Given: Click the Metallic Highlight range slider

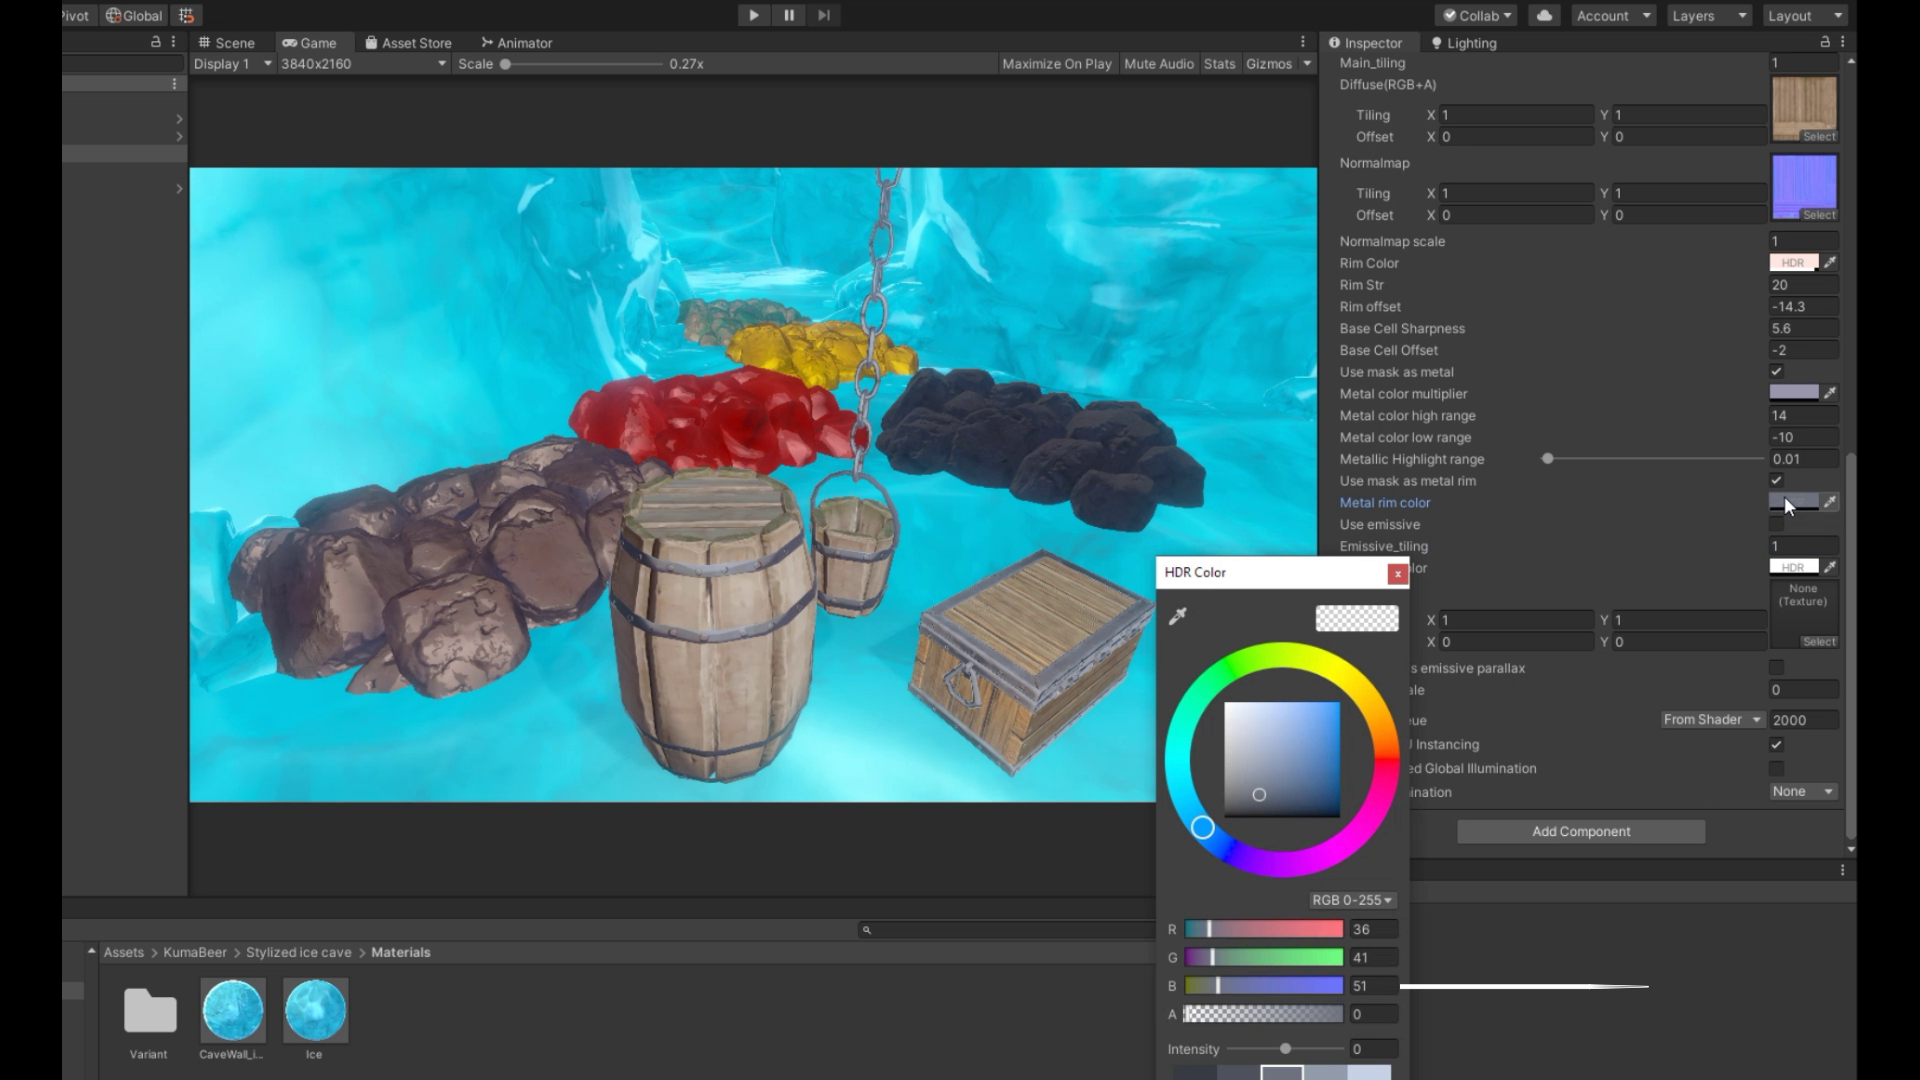Looking at the screenshot, I should pyautogui.click(x=1654, y=459).
